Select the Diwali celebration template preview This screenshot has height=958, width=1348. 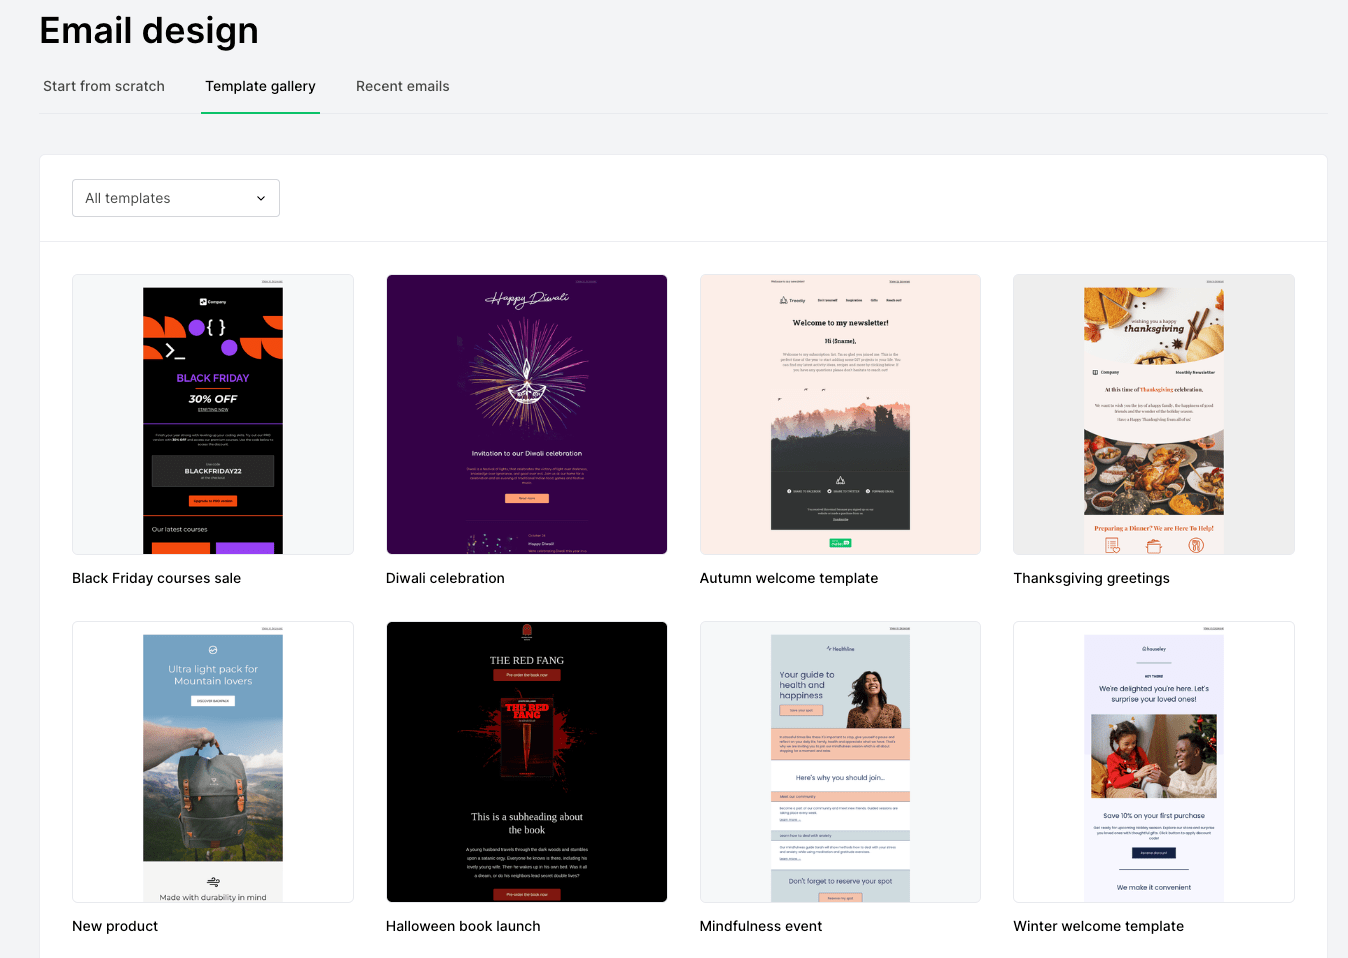527,415
